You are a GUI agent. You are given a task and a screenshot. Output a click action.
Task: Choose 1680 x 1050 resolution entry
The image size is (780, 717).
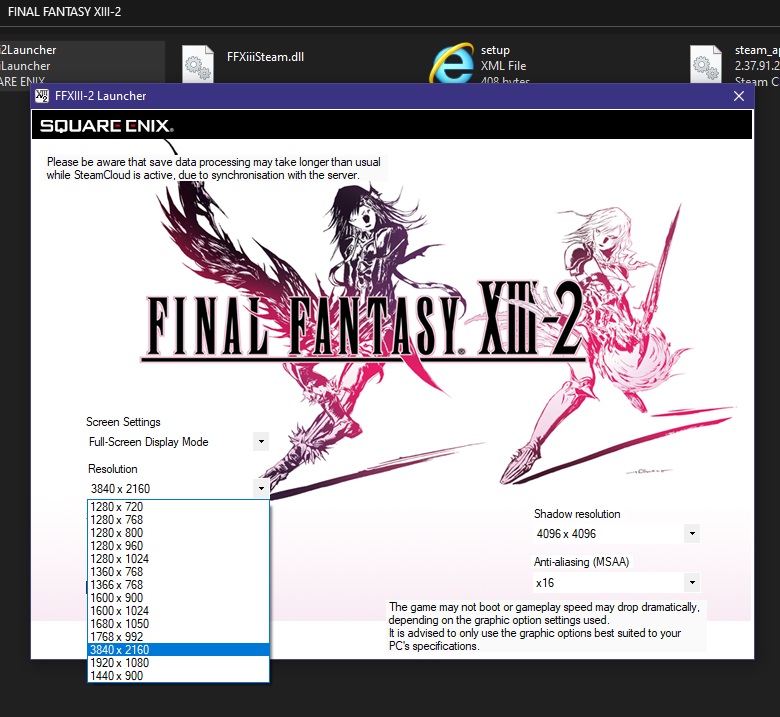pyautogui.click(x=178, y=623)
